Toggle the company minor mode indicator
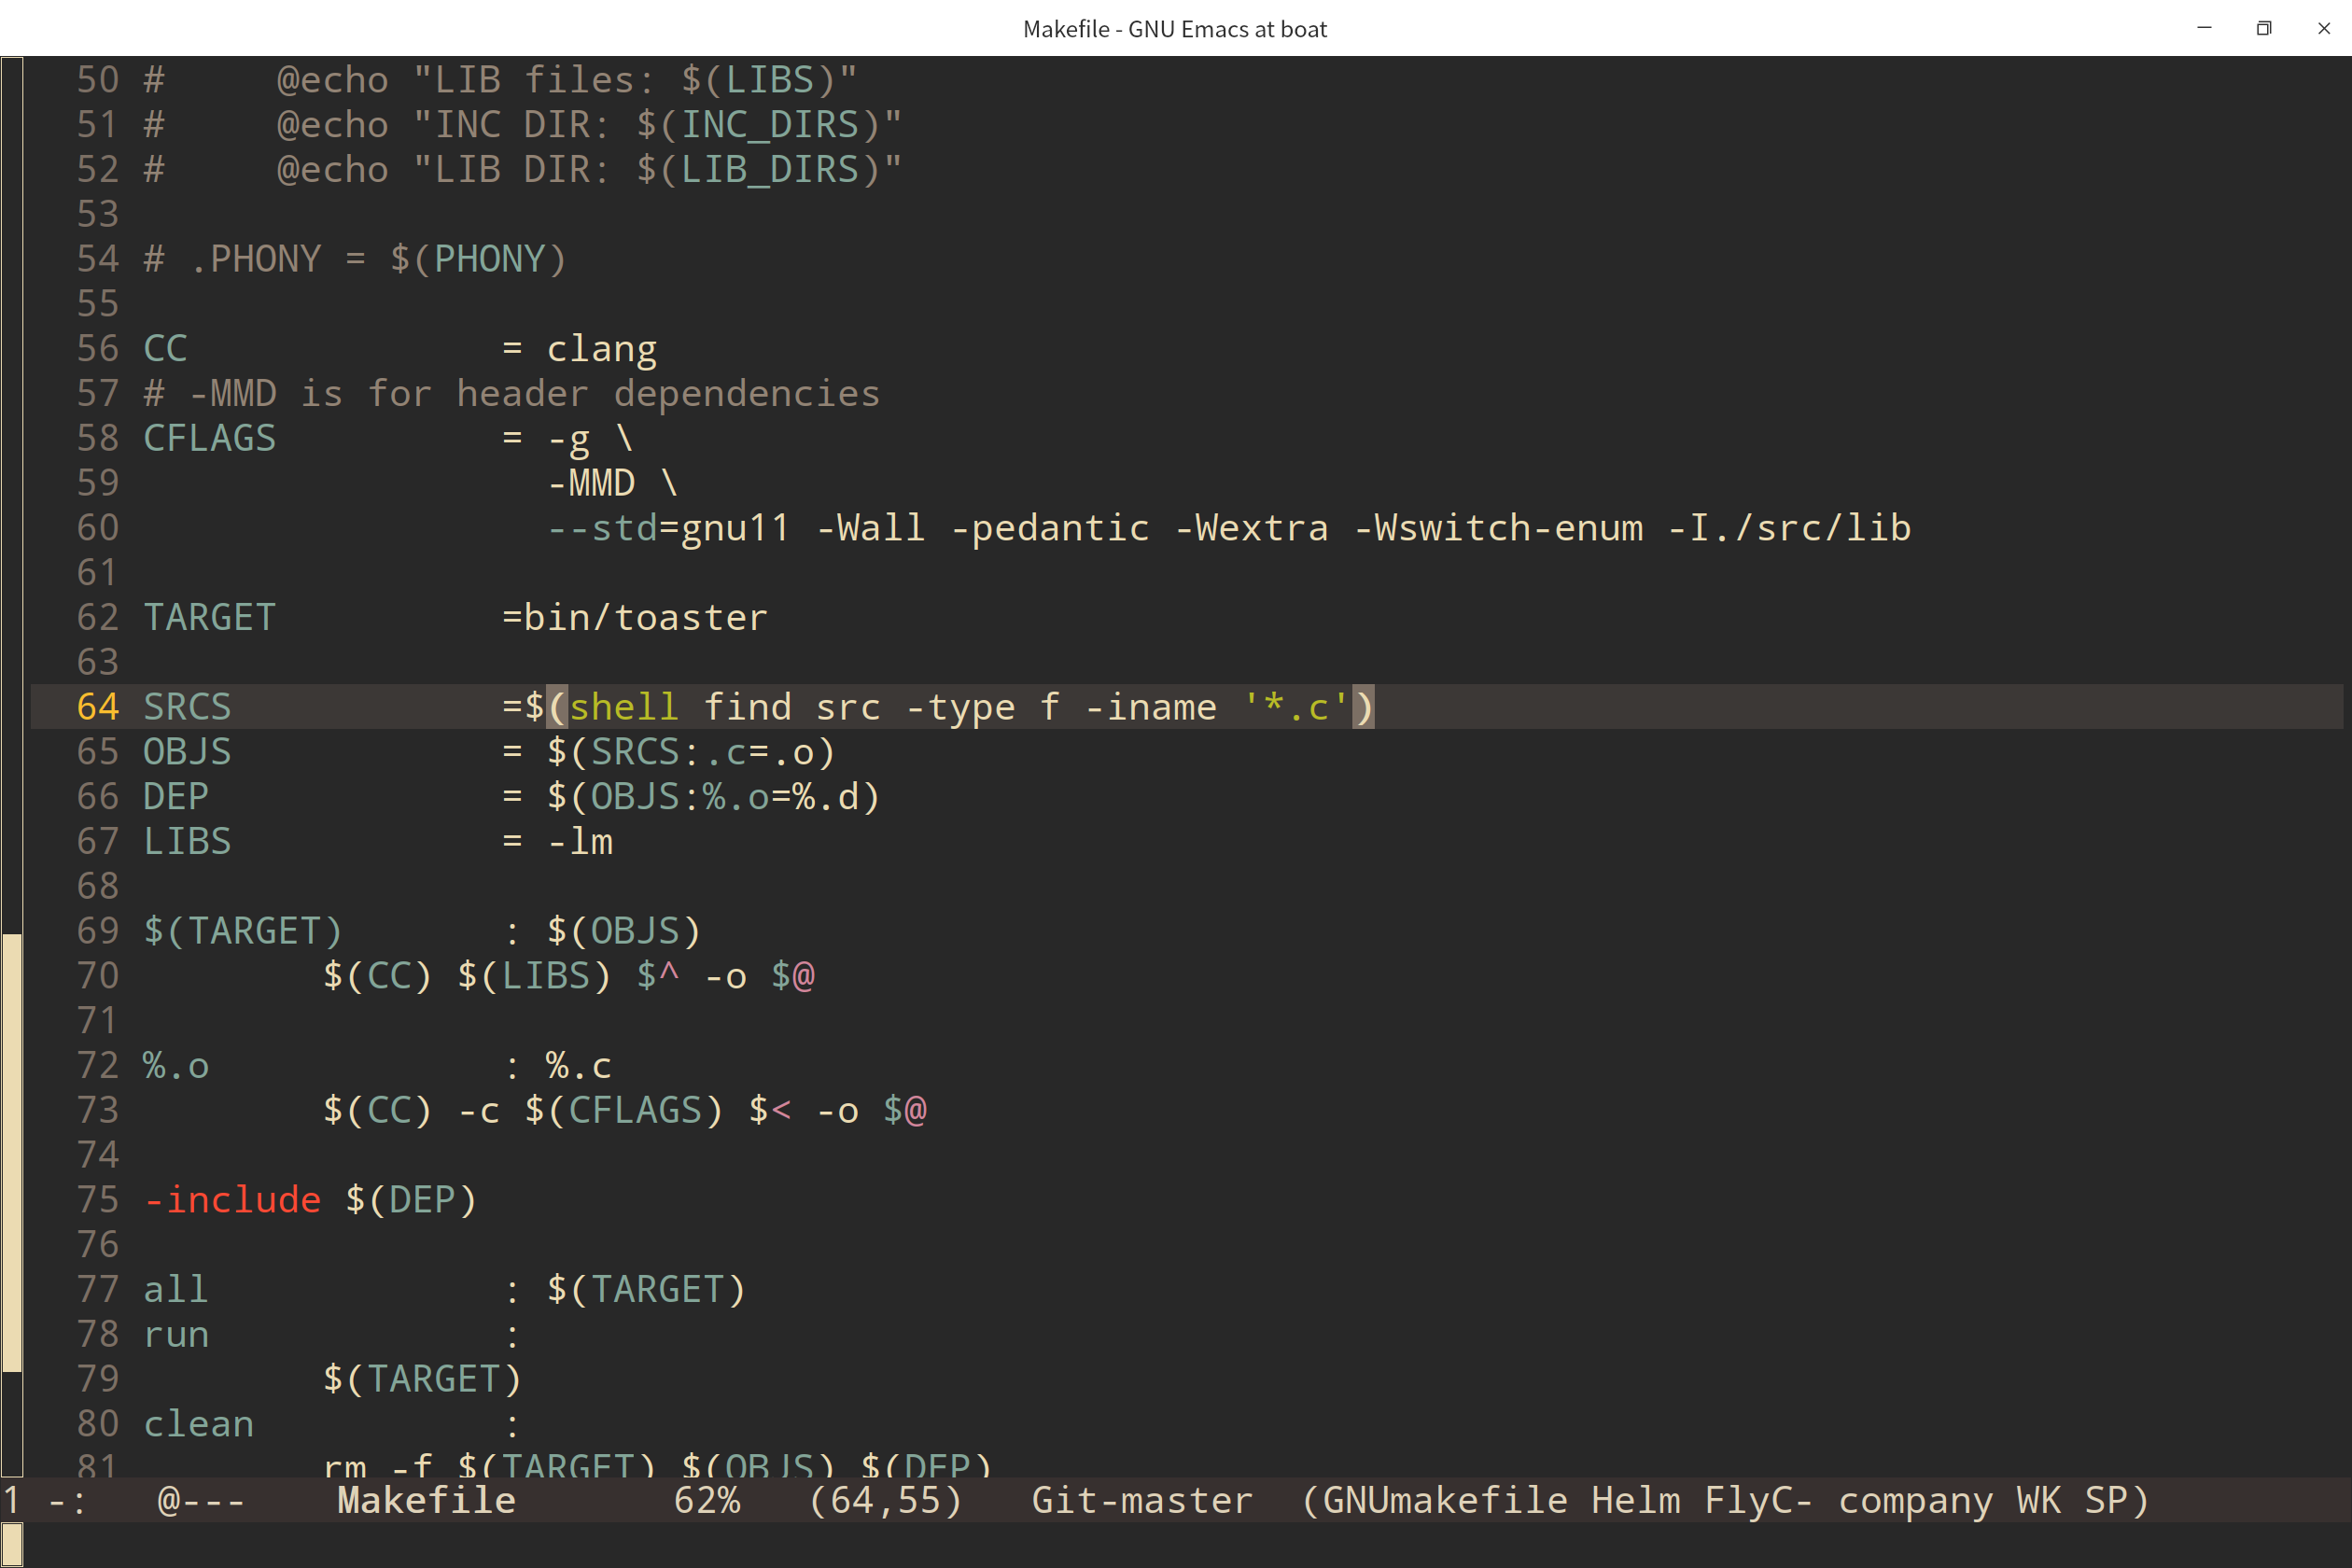The width and height of the screenshot is (2352, 1568). pyautogui.click(x=1914, y=1500)
